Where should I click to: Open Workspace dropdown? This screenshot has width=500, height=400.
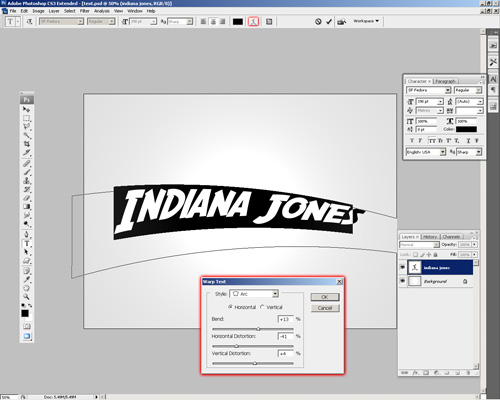pyautogui.click(x=366, y=21)
